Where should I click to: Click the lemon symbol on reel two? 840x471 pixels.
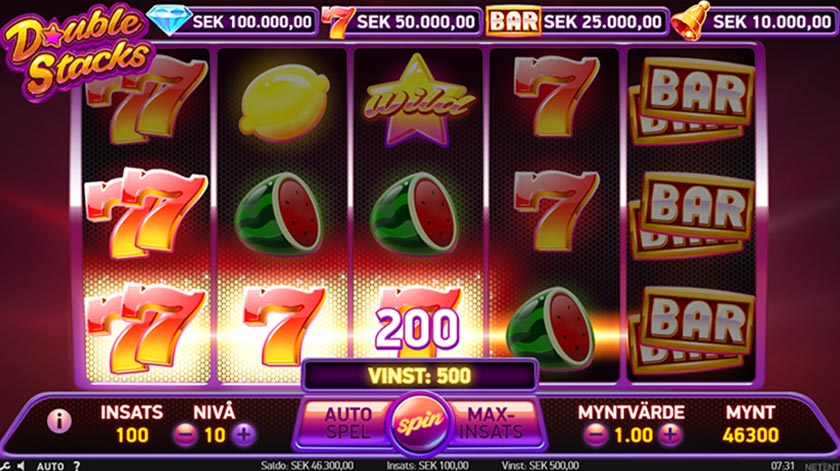[283, 103]
